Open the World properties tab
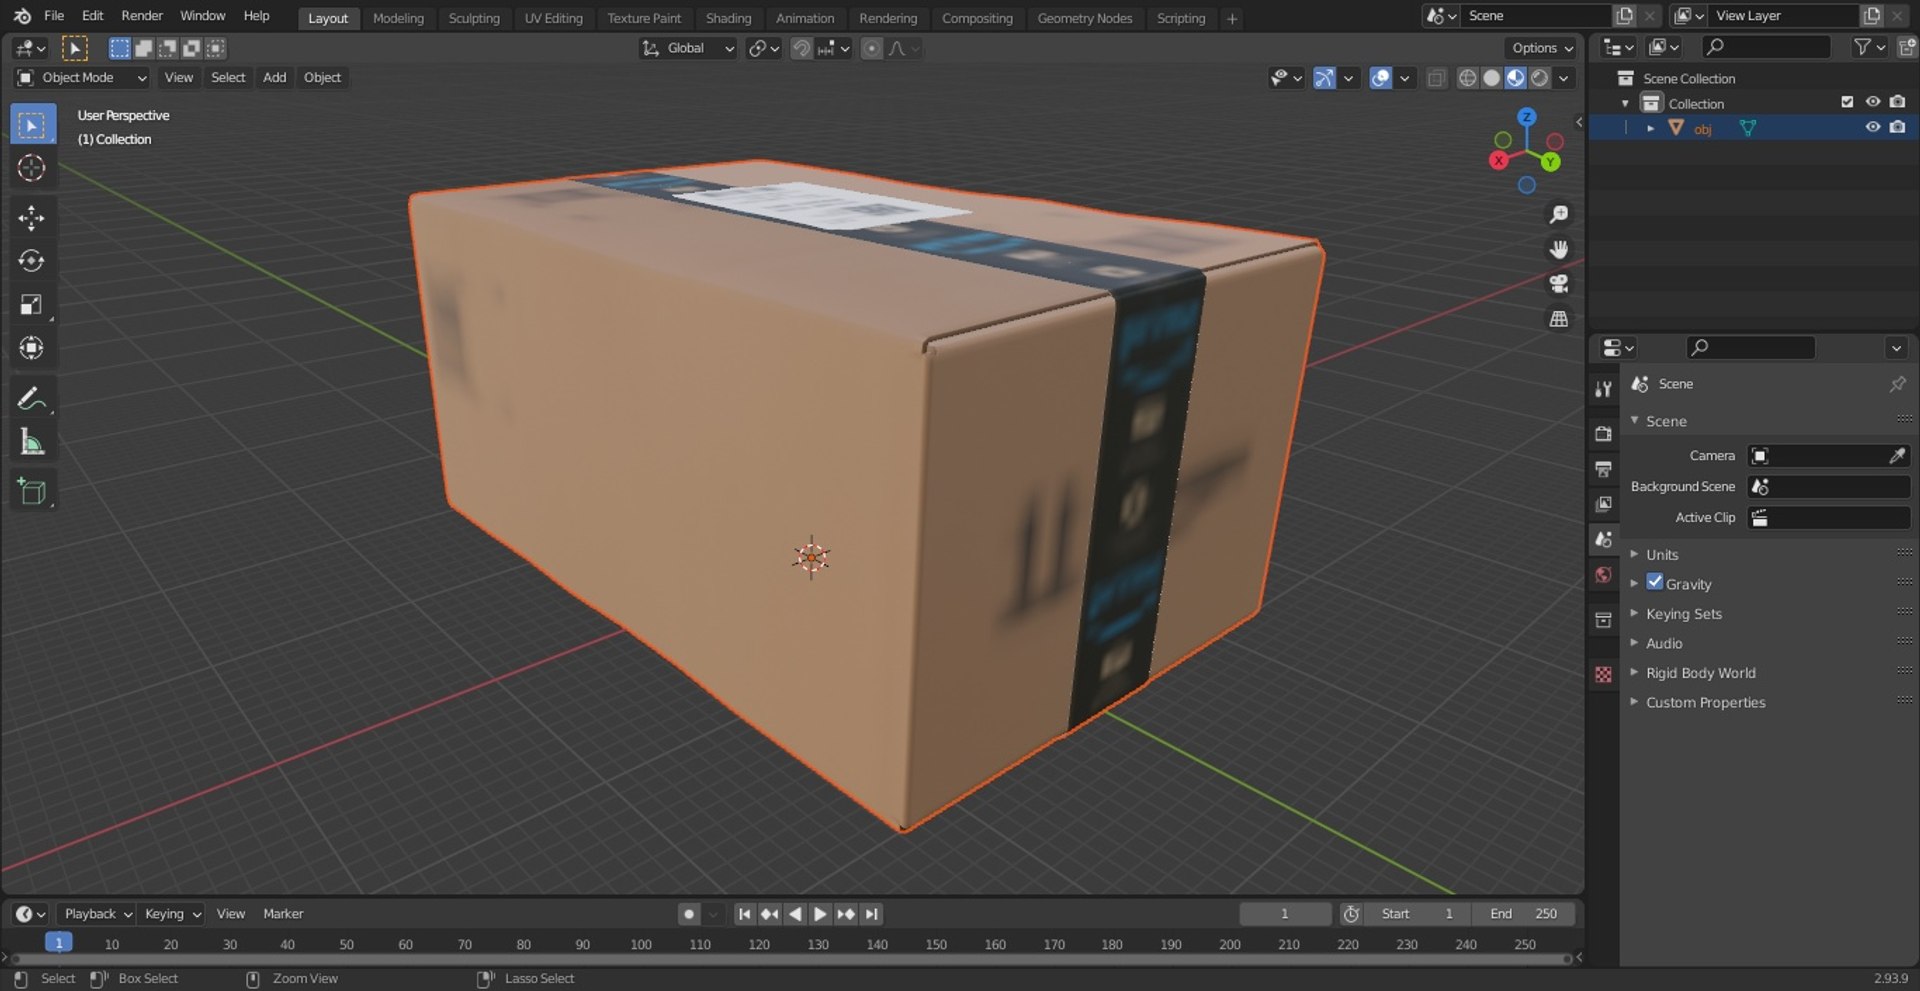Image resolution: width=1920 pixels, height=991 pixels. (x=1604, y=575)
